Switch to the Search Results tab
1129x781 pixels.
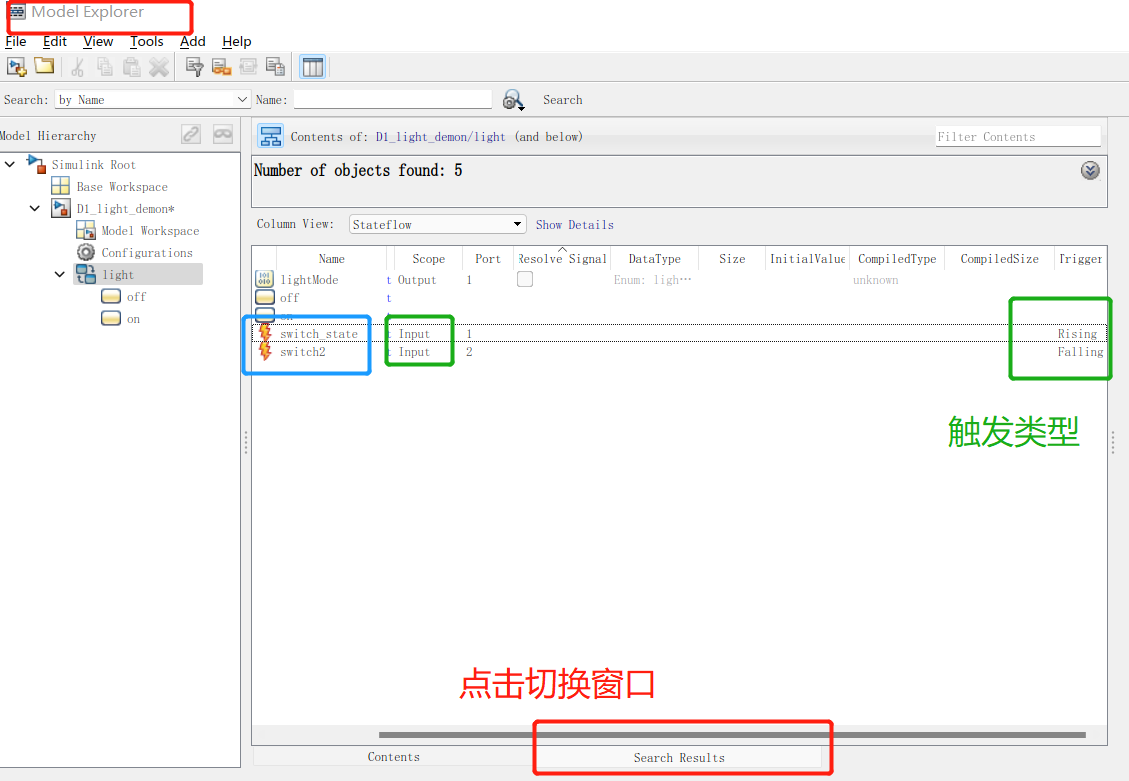(682, 757)
